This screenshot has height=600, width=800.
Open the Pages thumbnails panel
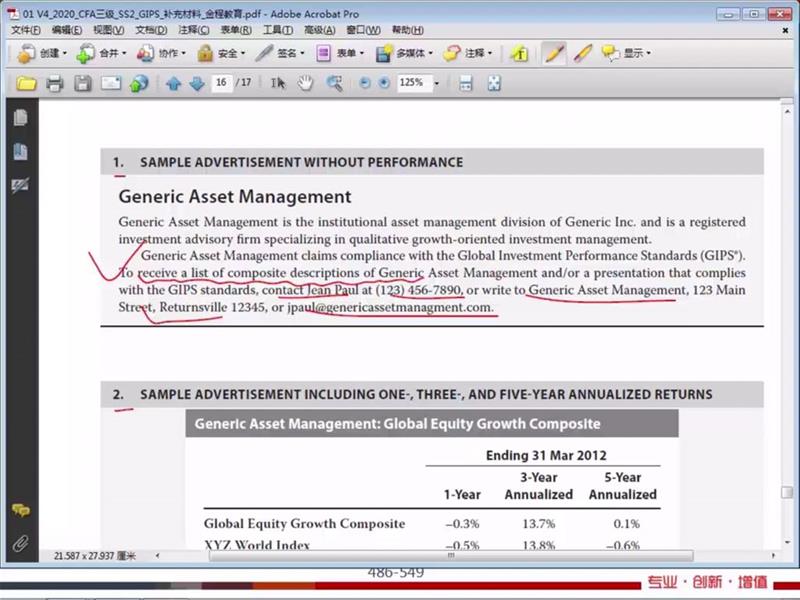pos(20,118)
